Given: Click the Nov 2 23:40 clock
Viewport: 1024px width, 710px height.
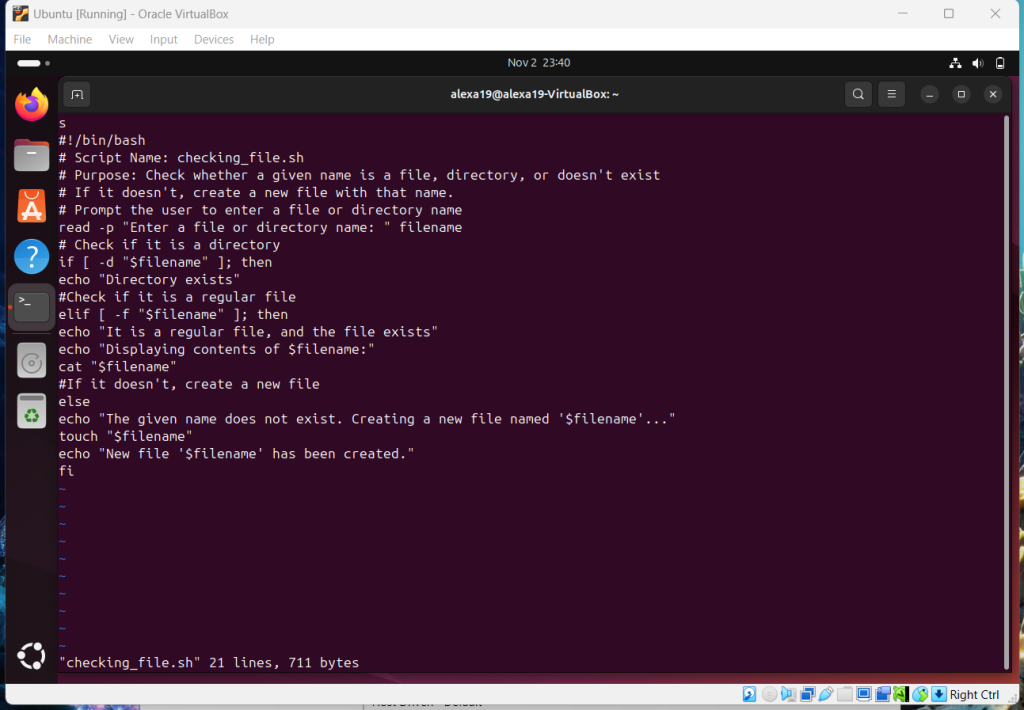Looking at the screenshot, I should 538,63.
